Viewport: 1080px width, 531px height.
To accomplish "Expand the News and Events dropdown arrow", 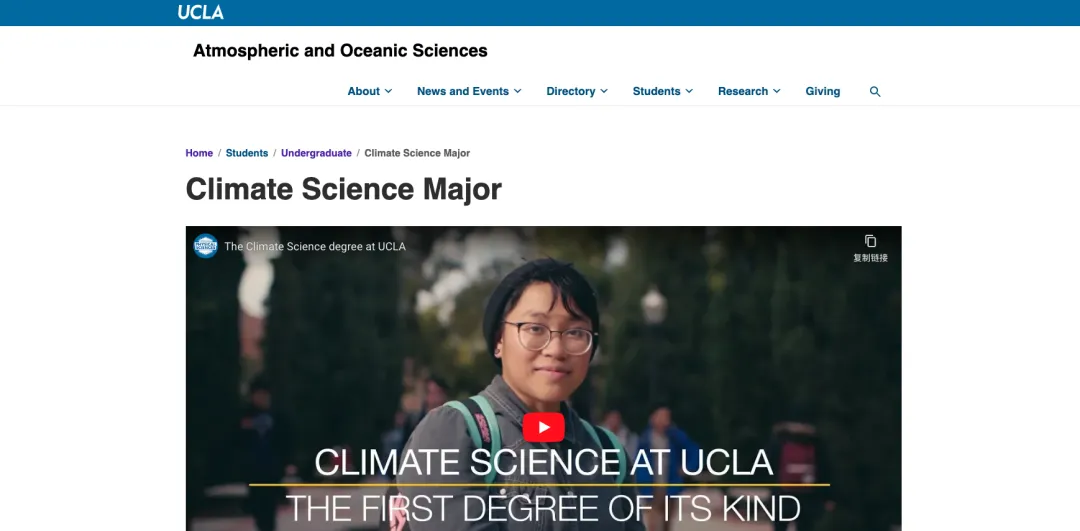I will [x=518, y=91].
